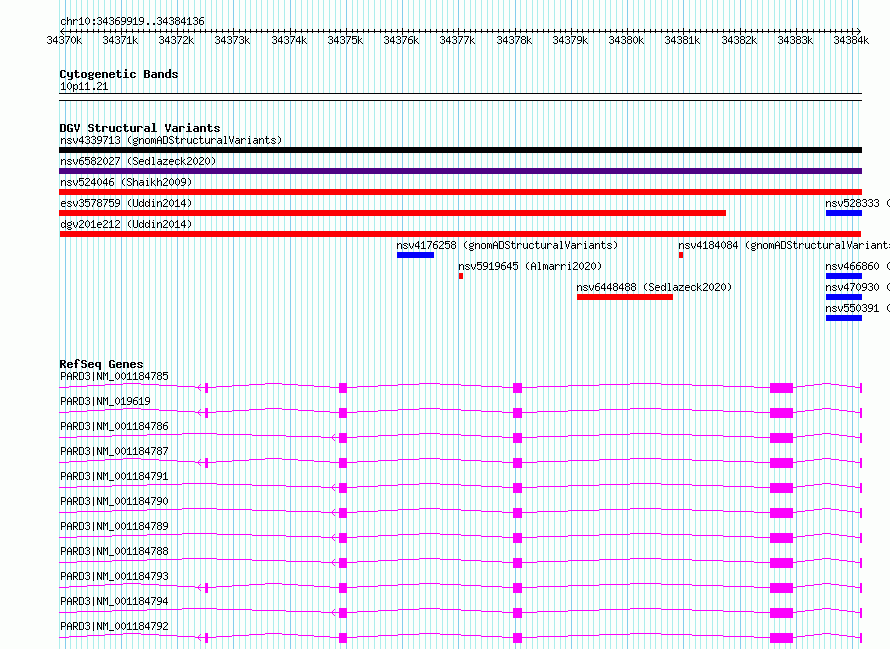Open variant label nsv4339713 (gnomADStructuralVariants)
This screenshot has width=890, height=649.
[x=171, y=140]
